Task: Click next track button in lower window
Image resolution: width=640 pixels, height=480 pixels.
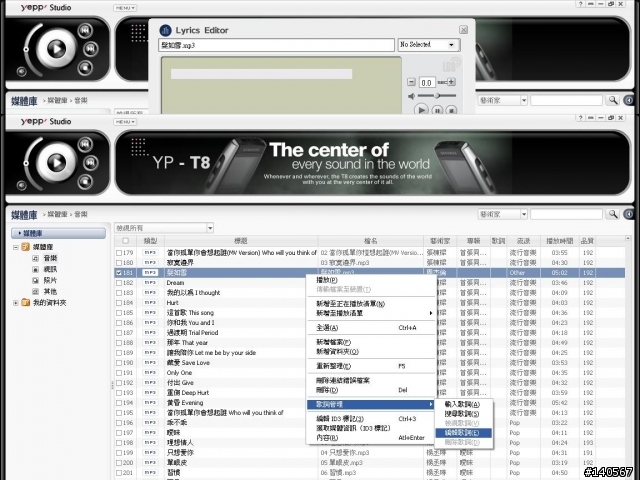Action: [91, 163]
